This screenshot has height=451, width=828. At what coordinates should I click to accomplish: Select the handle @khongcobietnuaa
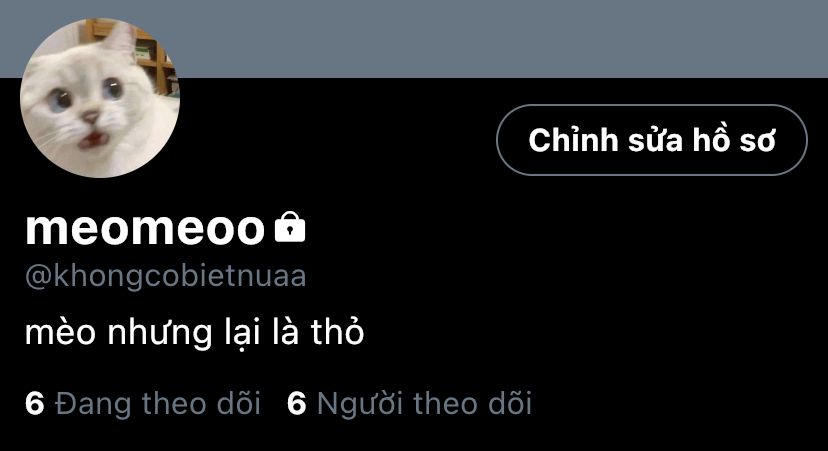tap(166, 276)
